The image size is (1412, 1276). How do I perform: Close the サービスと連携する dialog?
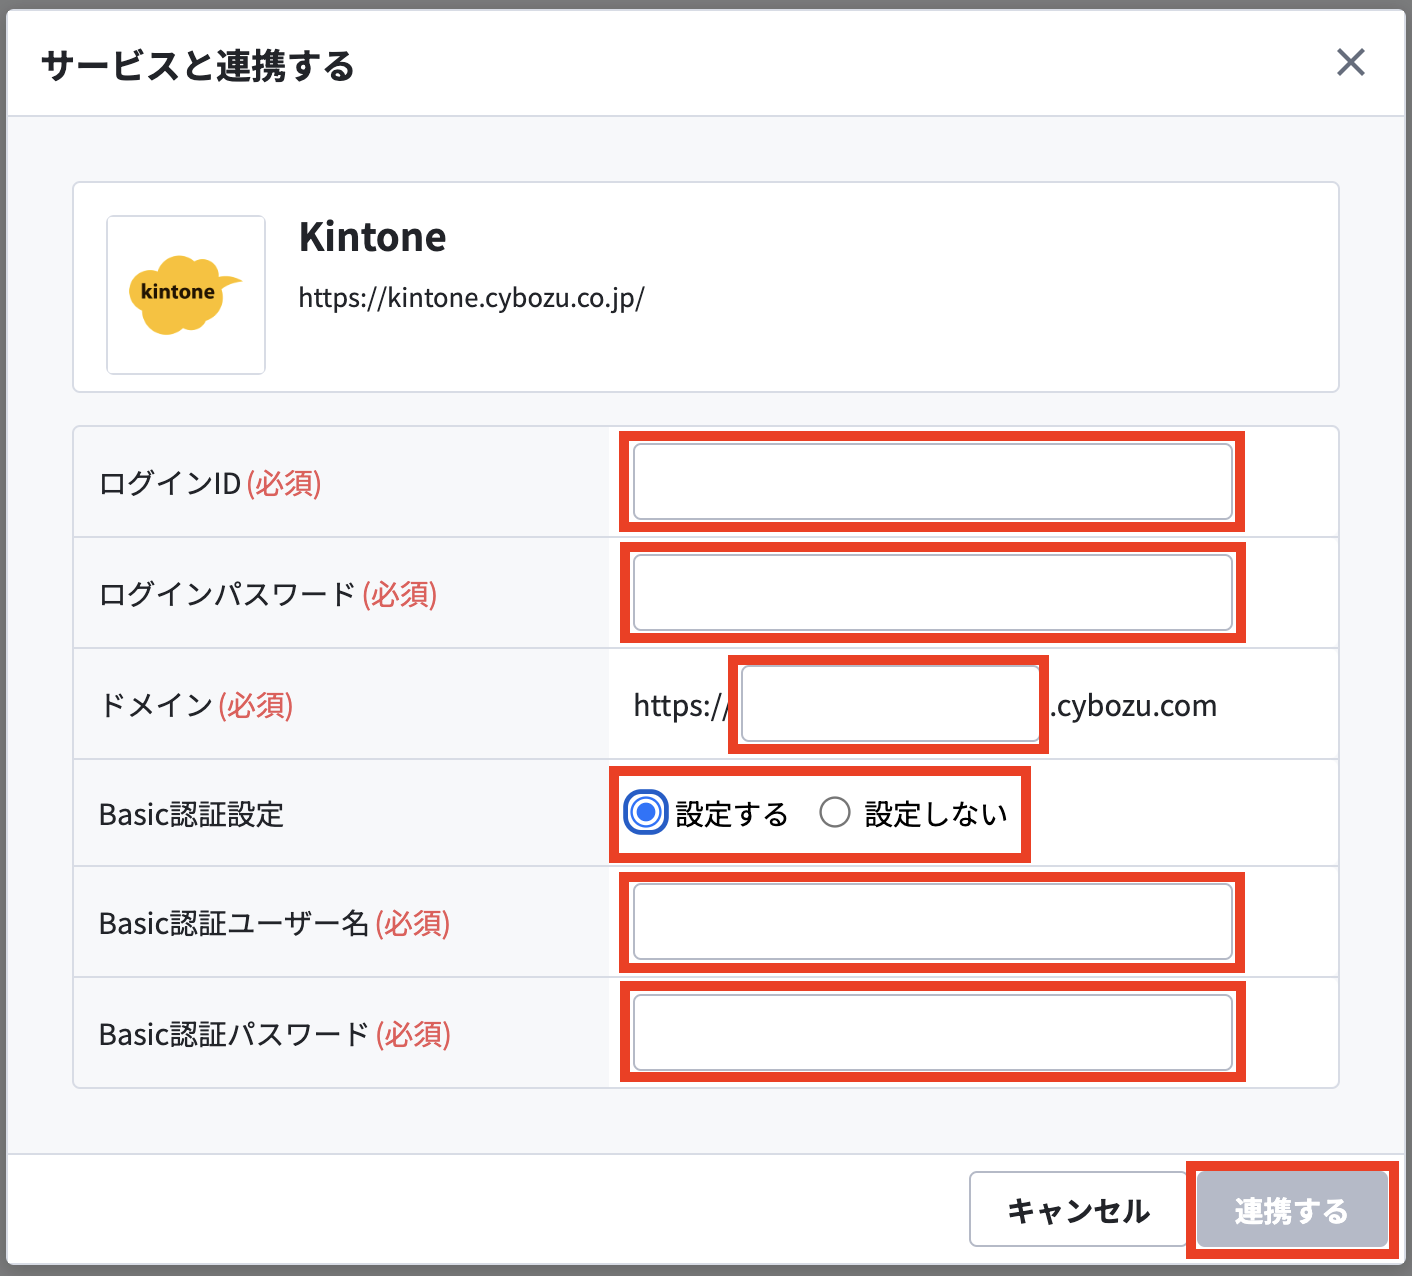pos(1350,63)
